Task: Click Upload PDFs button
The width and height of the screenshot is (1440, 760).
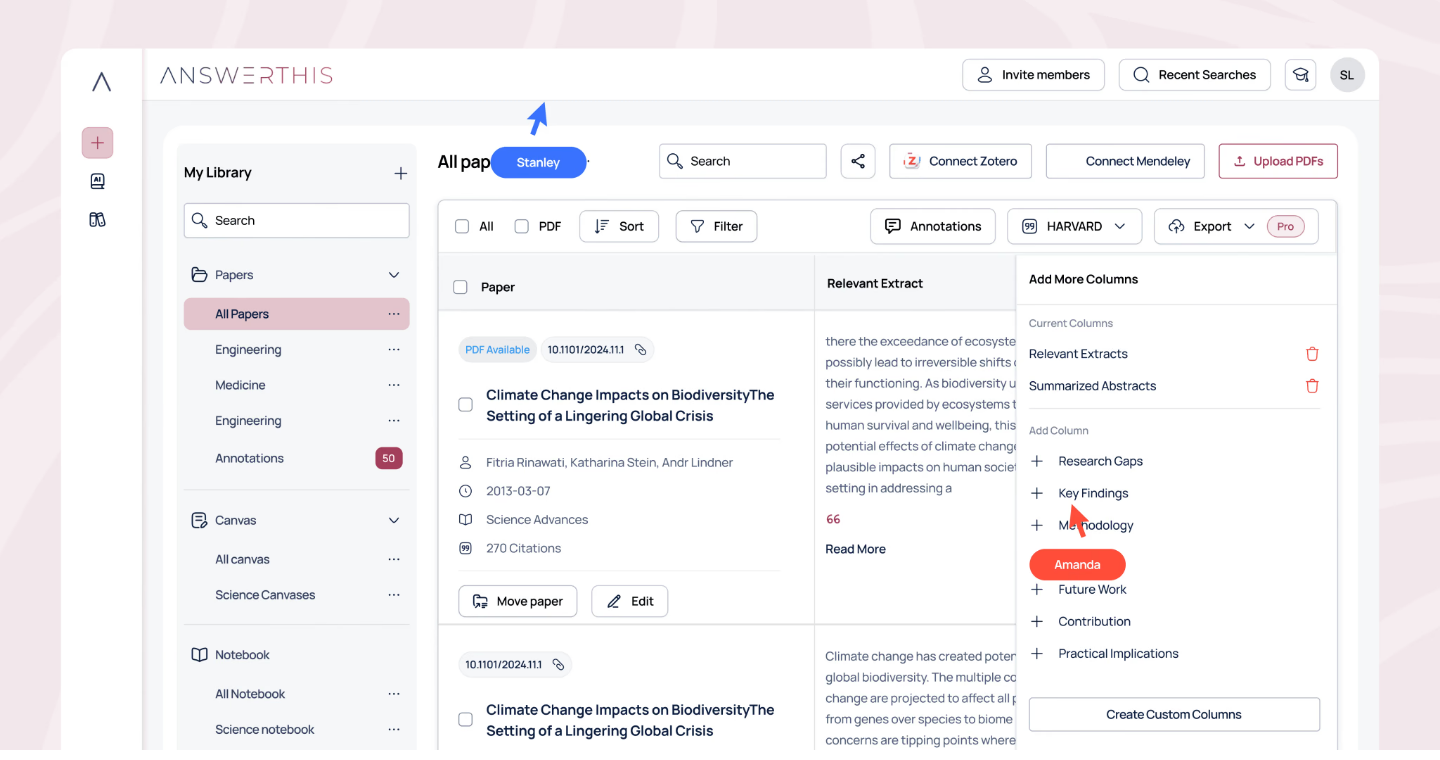Action: [1278, 161]
